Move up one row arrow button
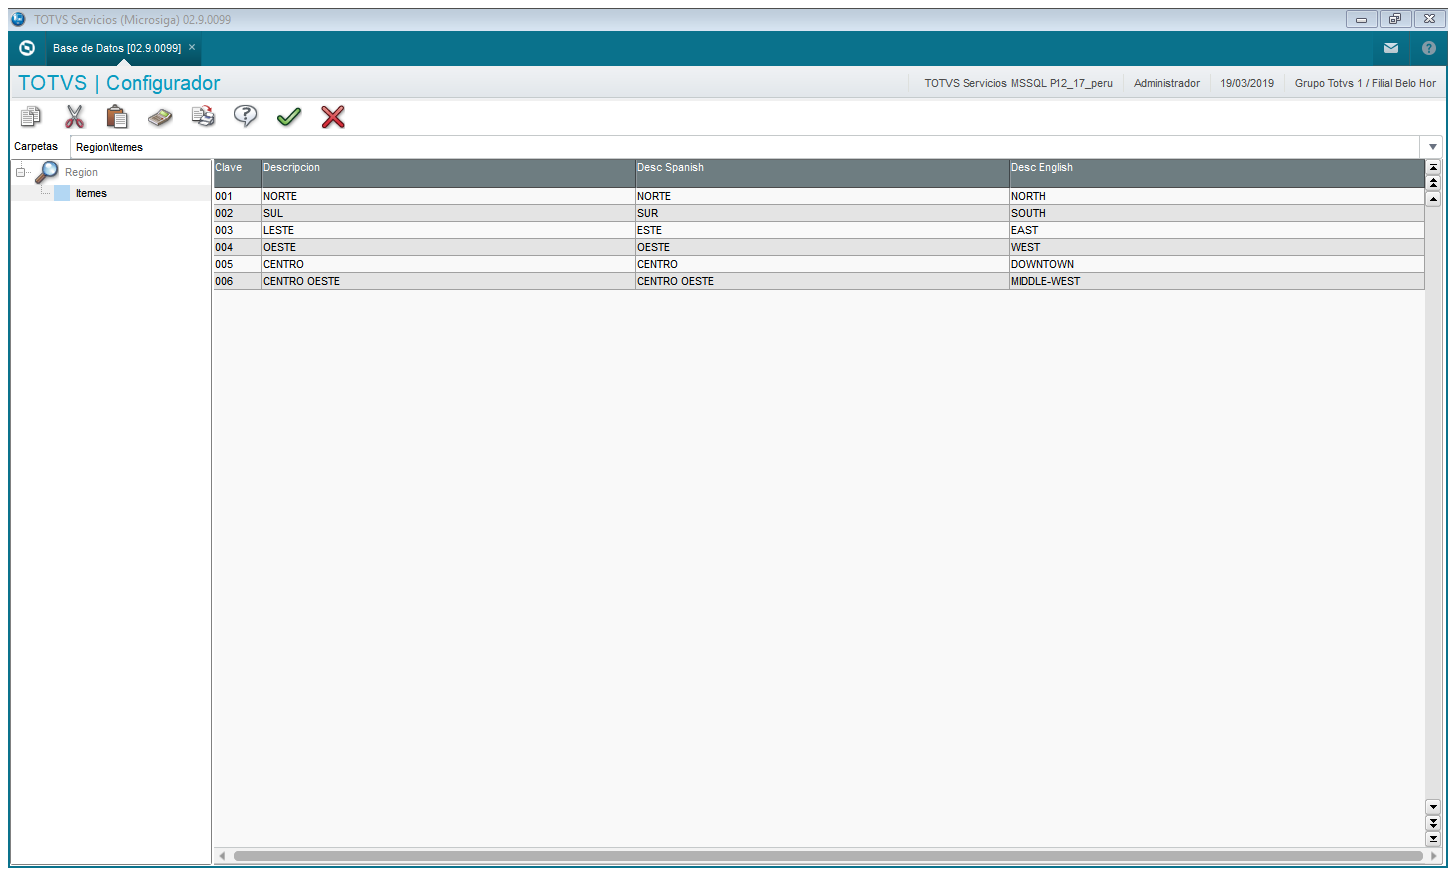This screenshot has width=1456, height=876. pos(1433,199)
